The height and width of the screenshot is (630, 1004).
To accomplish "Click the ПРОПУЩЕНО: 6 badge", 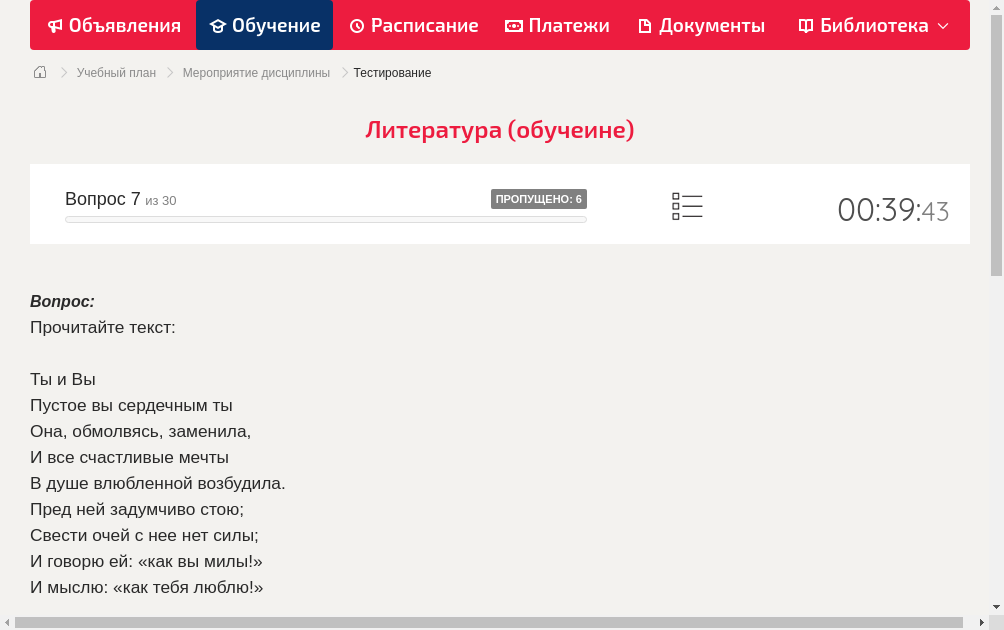I will (x=538, y=199).
